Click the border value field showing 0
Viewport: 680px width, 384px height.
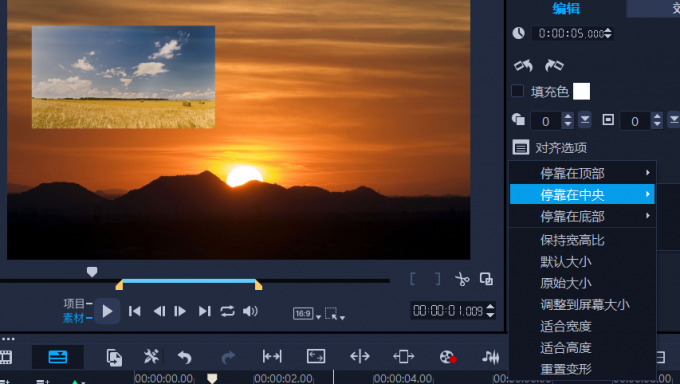pyautogui.click(x=635, y=121)
